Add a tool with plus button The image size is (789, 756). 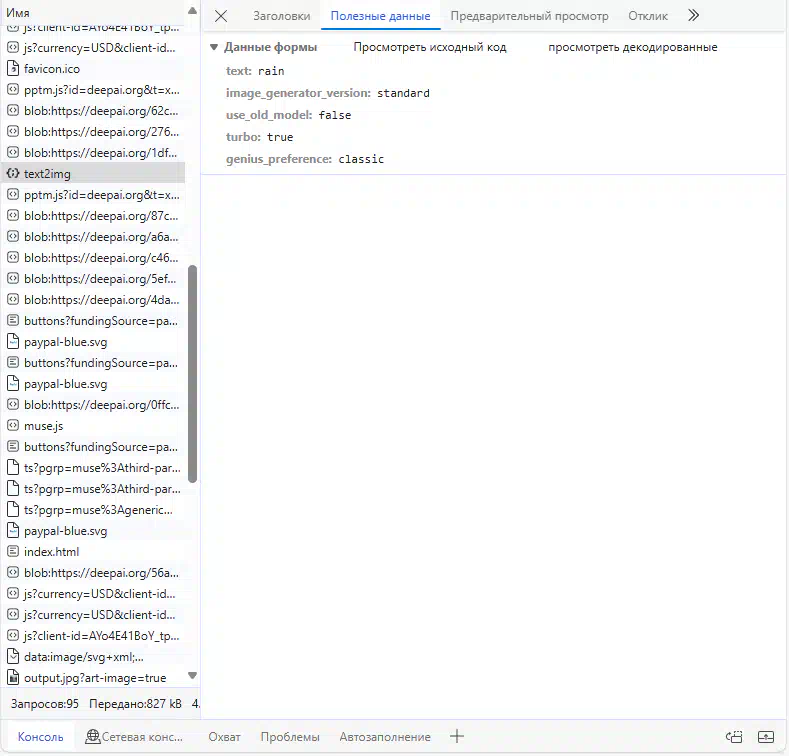(x=457, y=736)
